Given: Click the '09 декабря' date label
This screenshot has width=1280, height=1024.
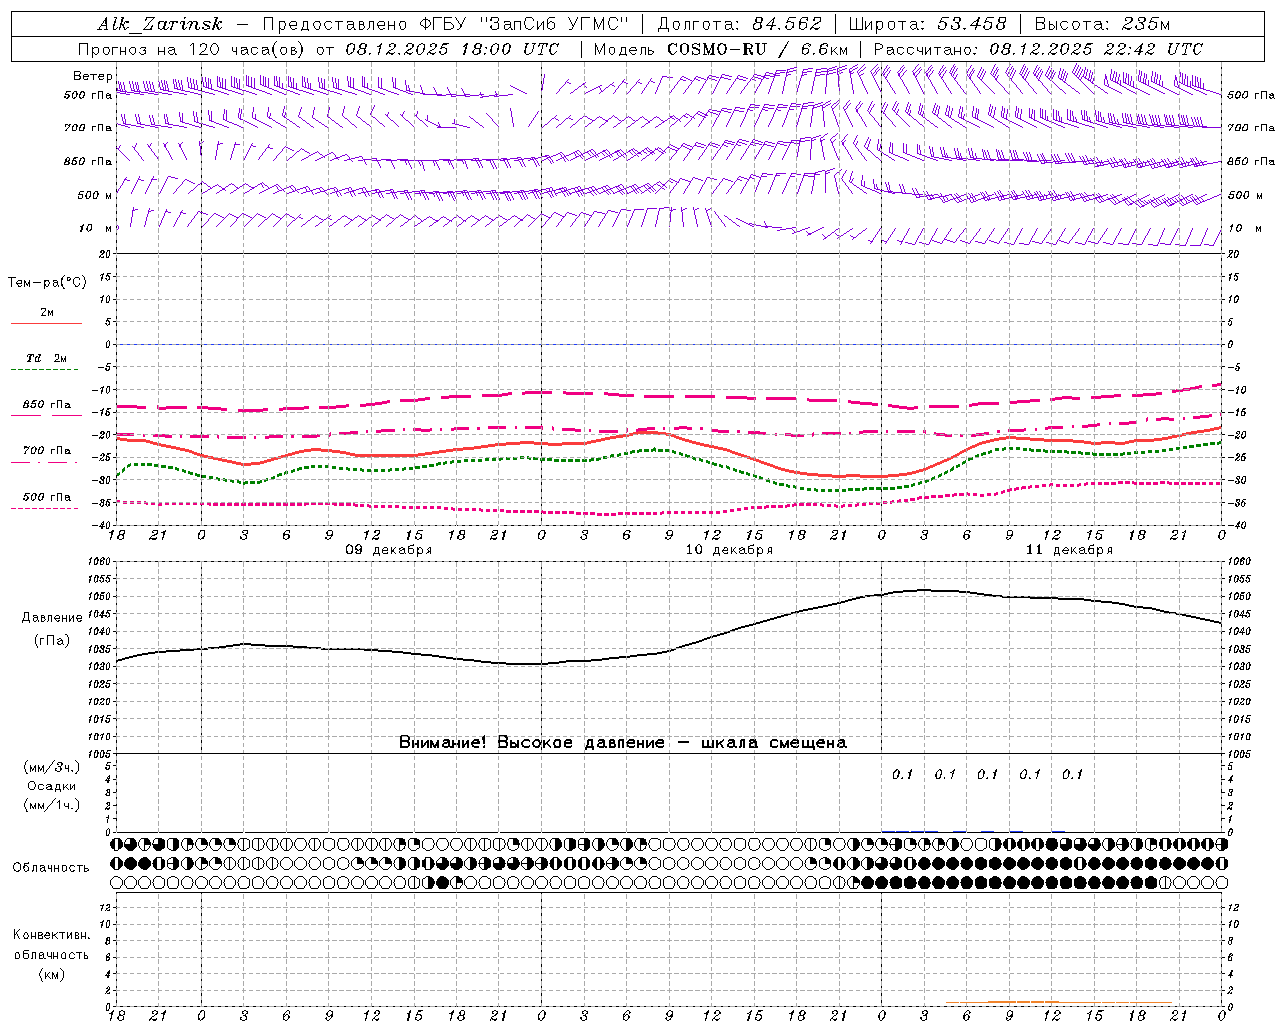Looking at the screenshot, I should (x=389, y=550).
